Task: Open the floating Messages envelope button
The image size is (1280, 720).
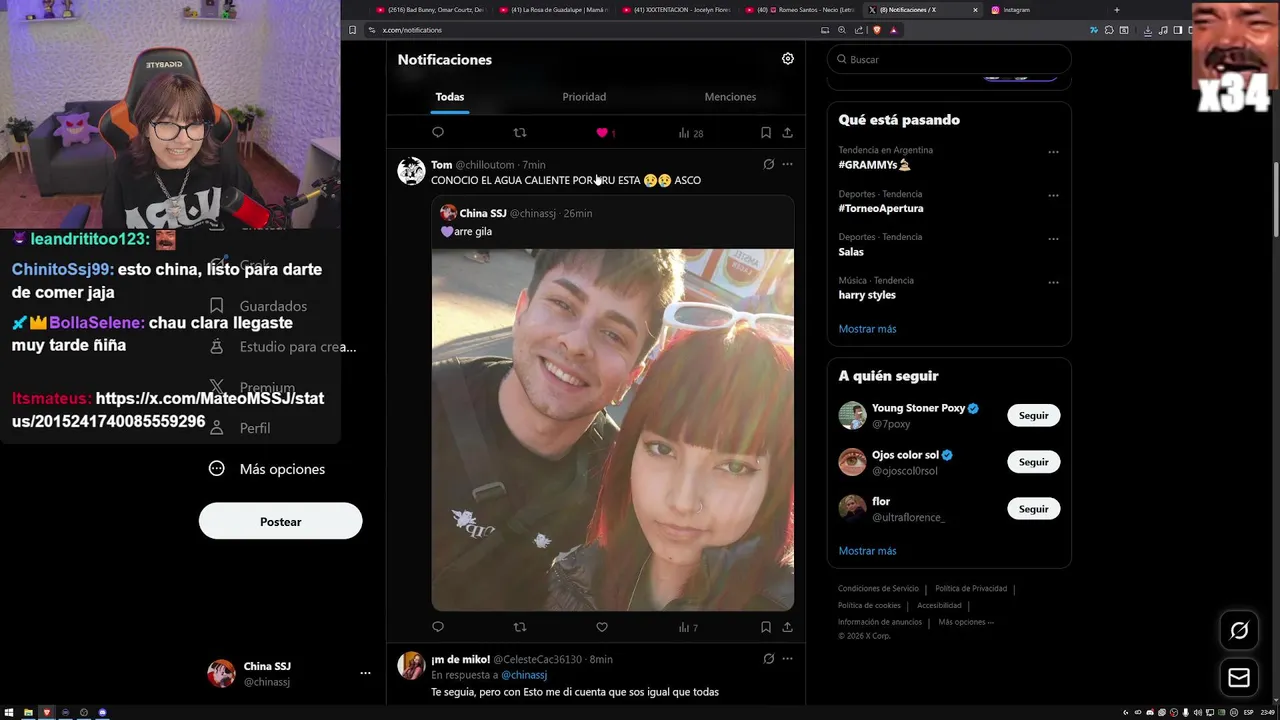Action: tap(1239, 678)
